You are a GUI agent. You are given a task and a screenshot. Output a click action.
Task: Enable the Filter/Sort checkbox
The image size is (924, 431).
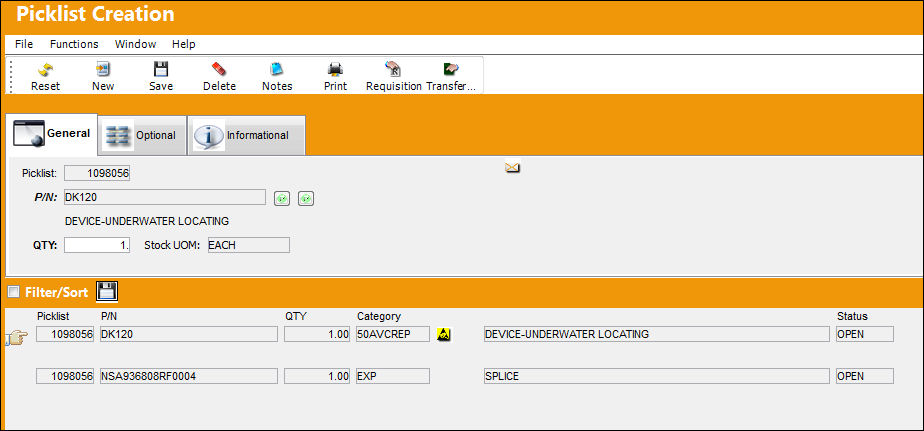point(13,292)
